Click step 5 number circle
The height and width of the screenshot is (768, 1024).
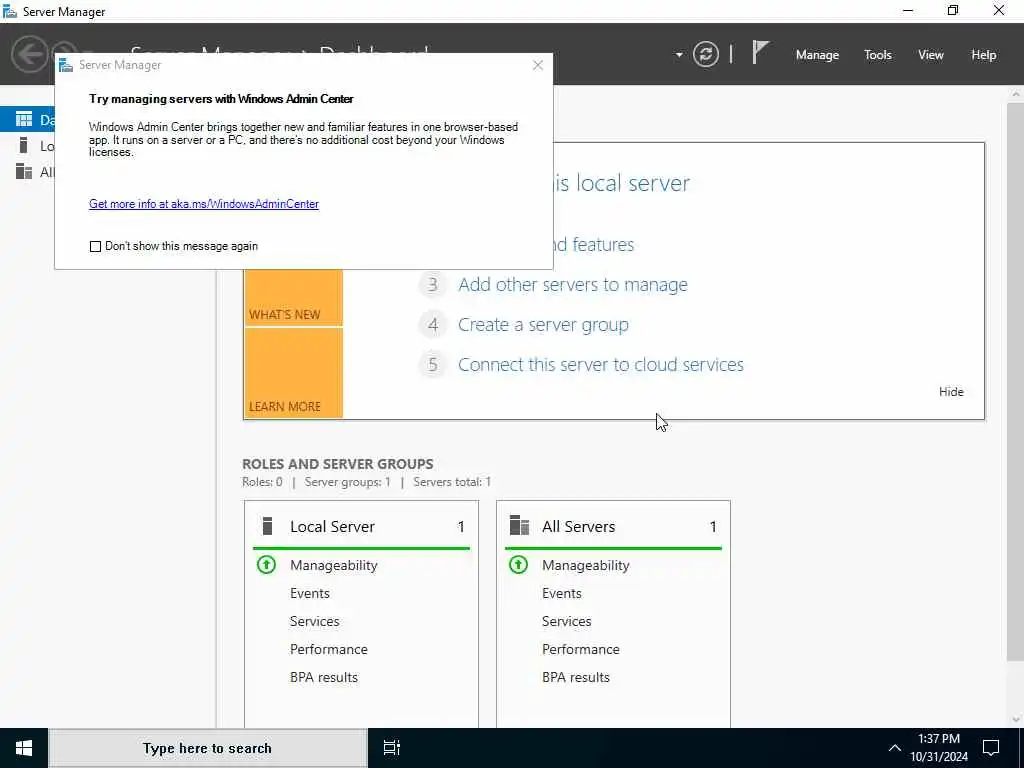point(432,364)
